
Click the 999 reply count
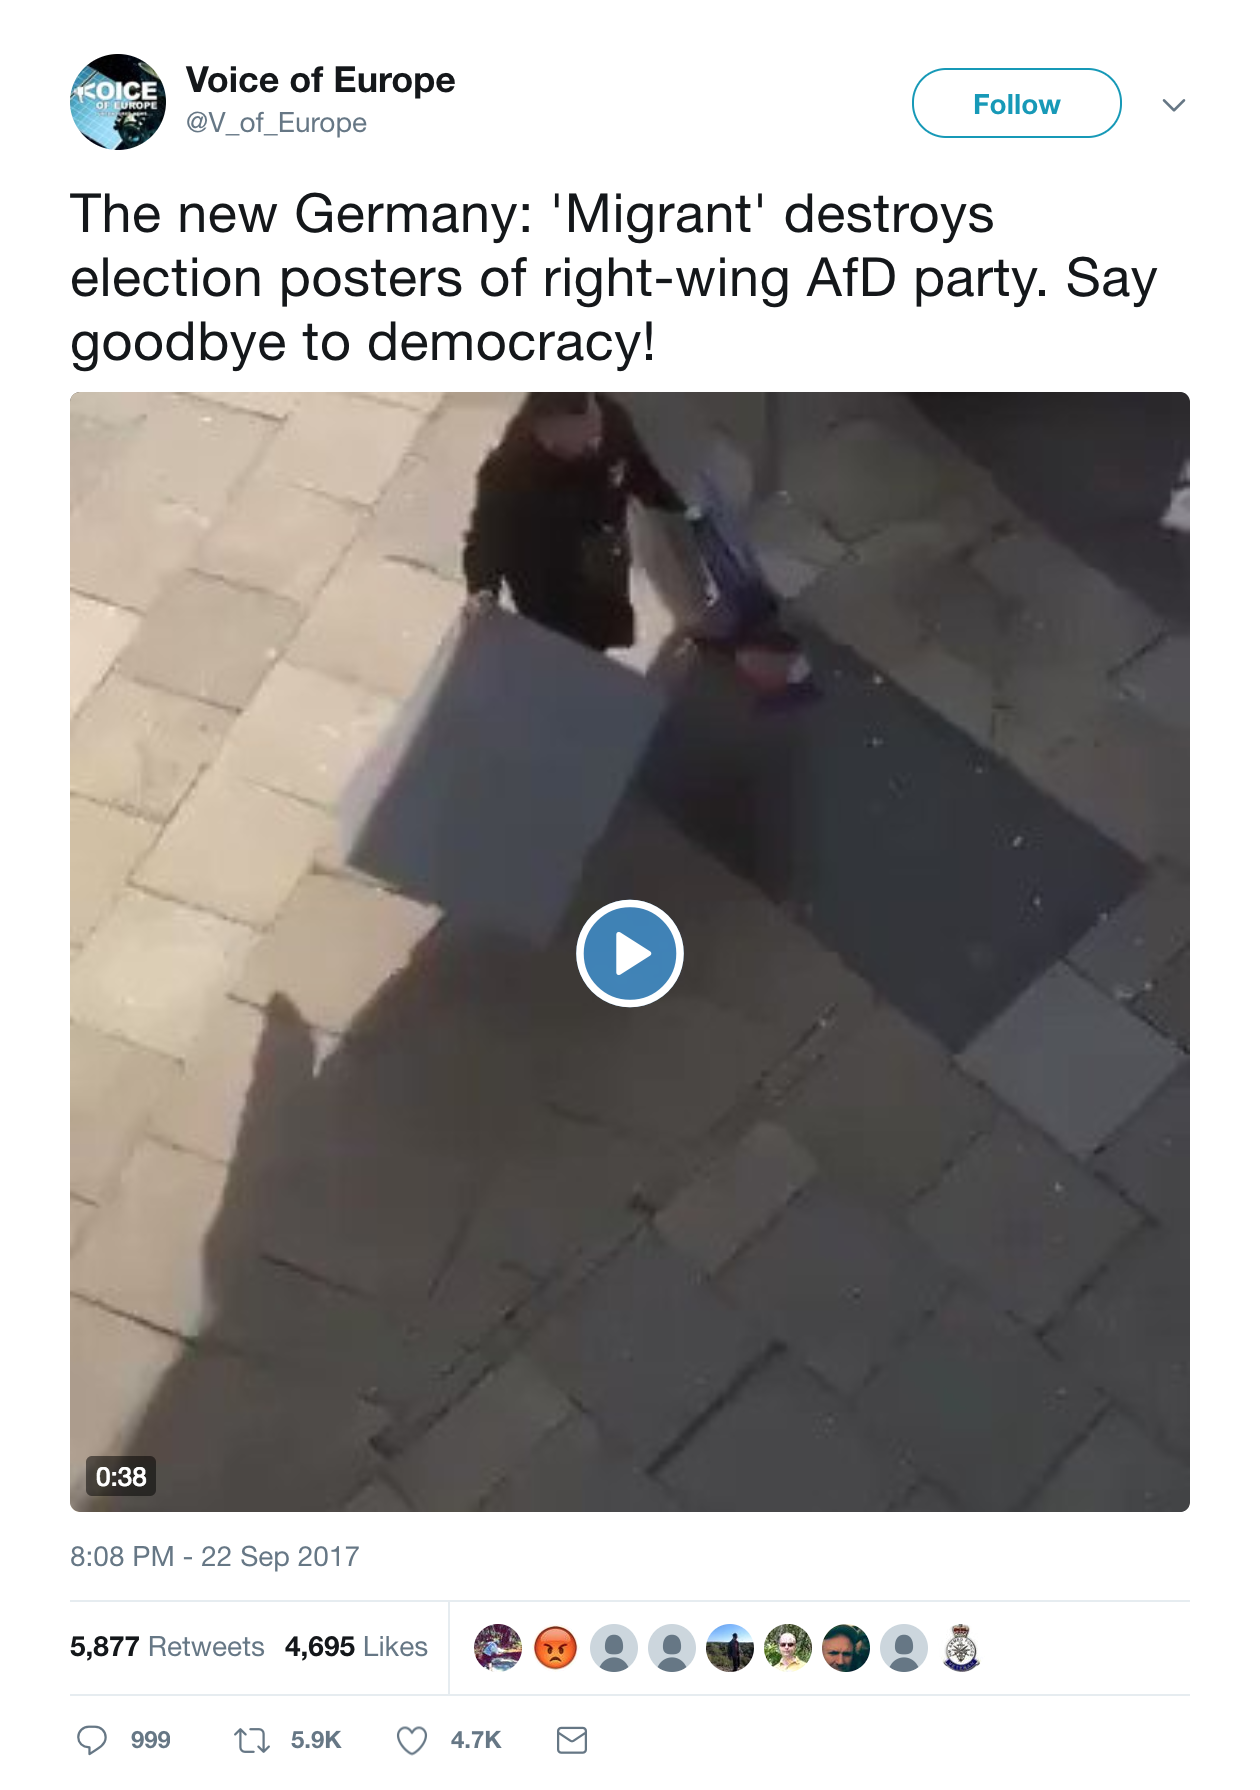click(x=150, y=1740)
